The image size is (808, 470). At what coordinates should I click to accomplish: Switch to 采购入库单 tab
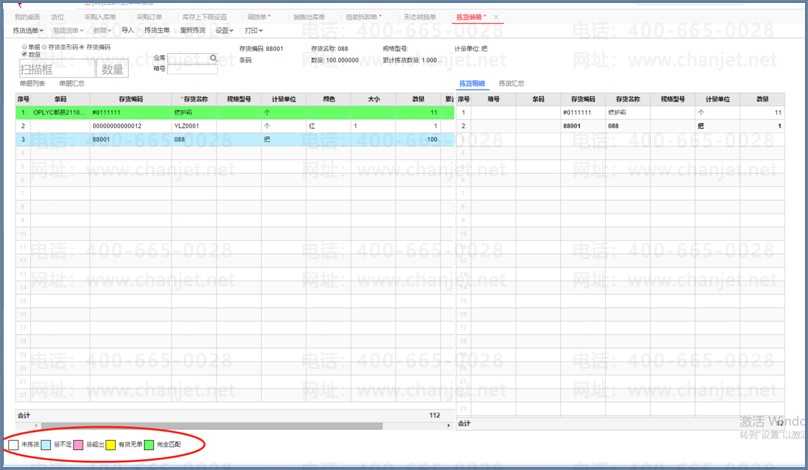click(100, 17)
